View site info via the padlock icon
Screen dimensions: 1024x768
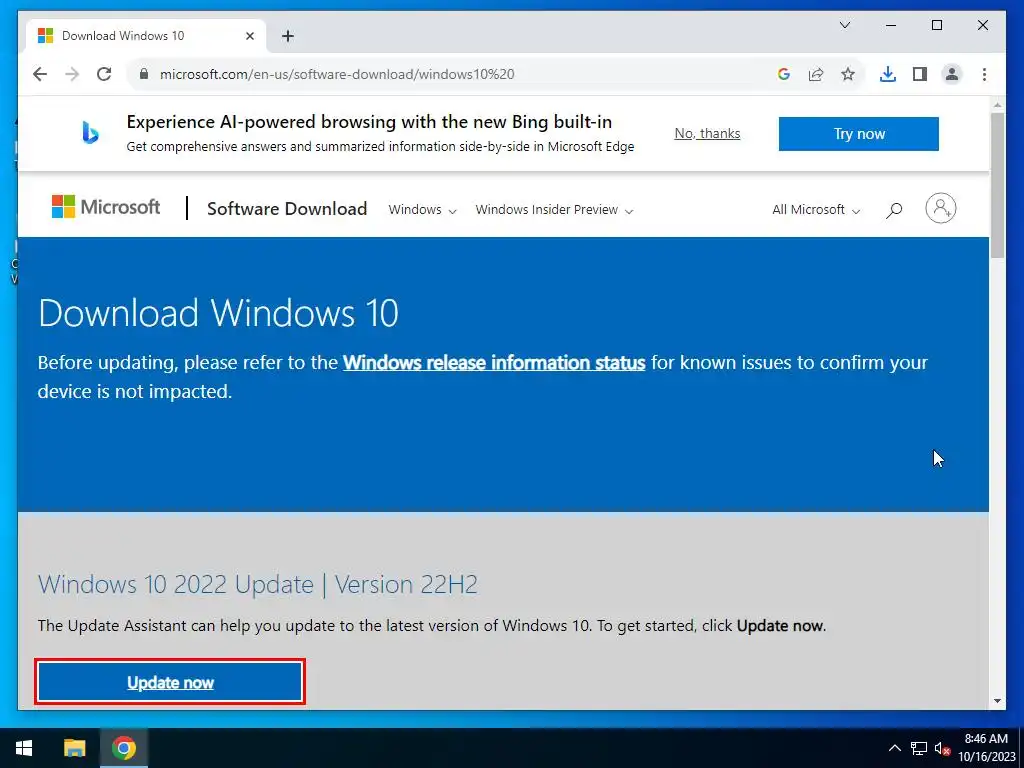click(x=144, y=74)
